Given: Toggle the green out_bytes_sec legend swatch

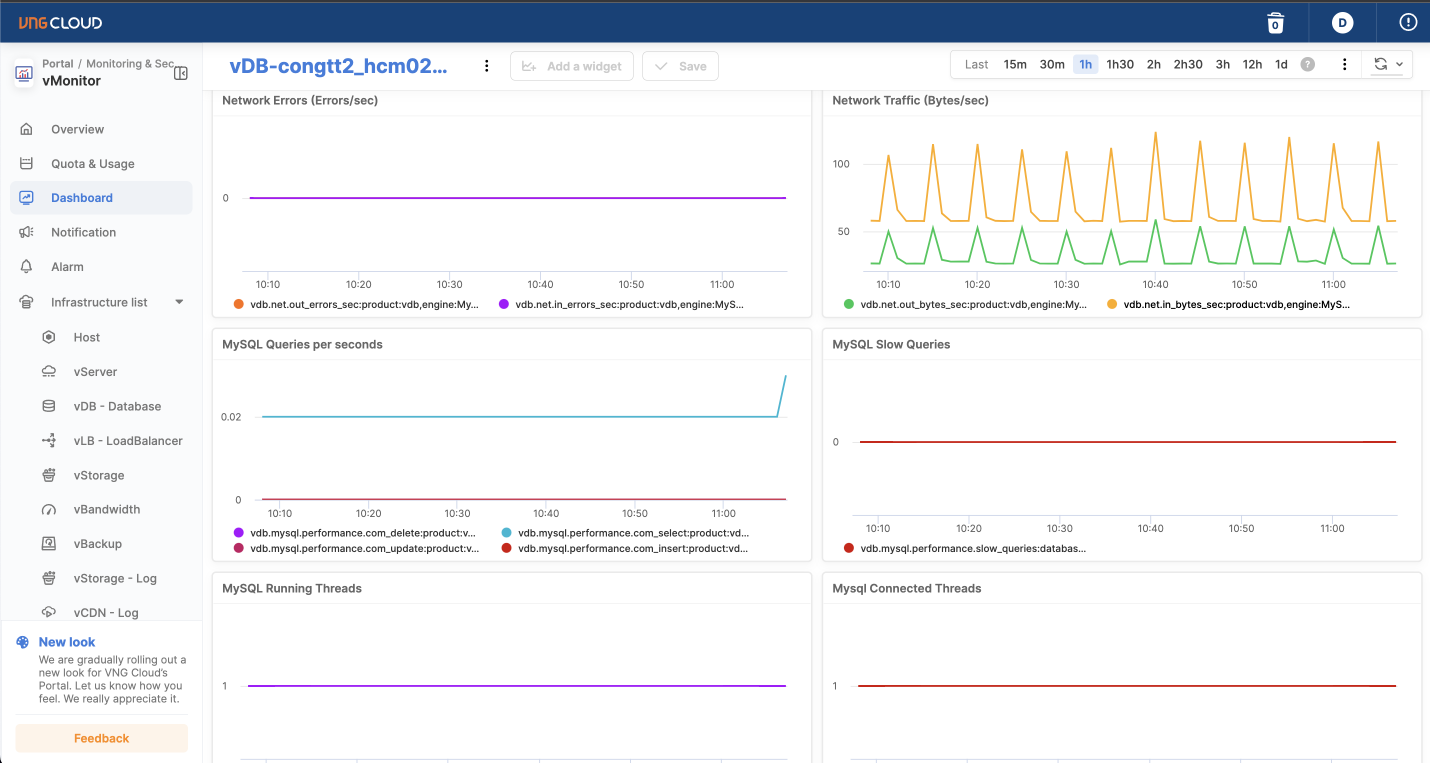Looking at the screenshot, I should [x=849, y=304].
